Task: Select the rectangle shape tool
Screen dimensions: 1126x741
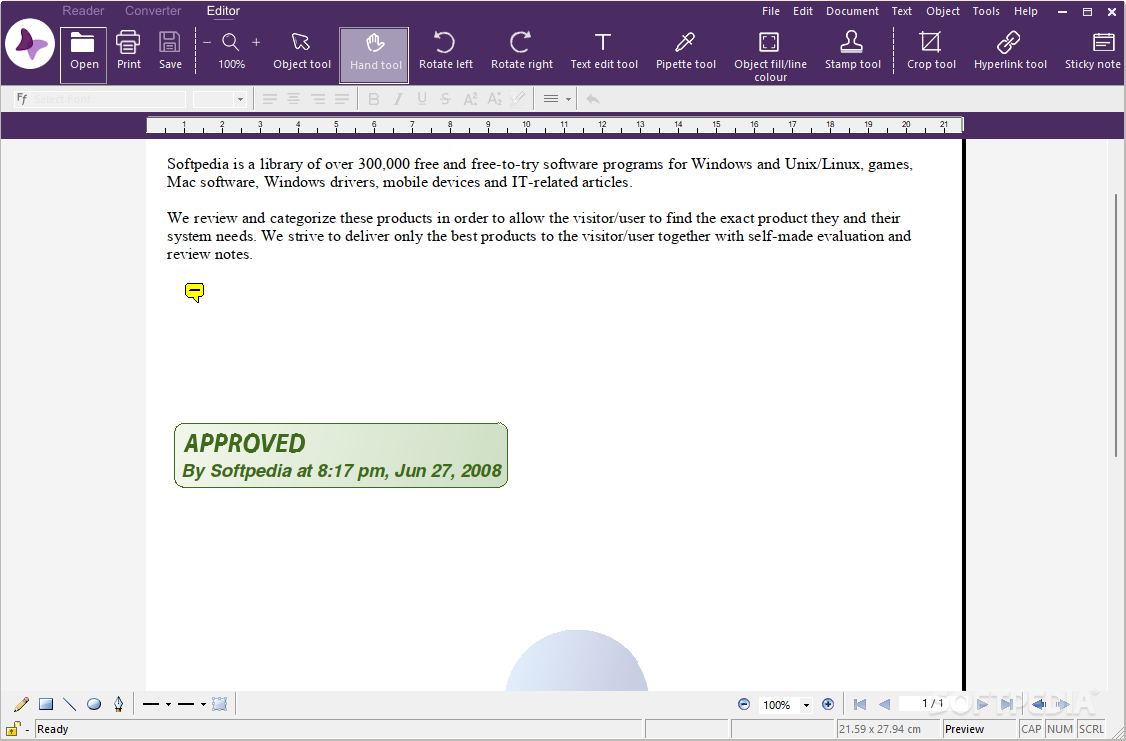Action: 46,704
